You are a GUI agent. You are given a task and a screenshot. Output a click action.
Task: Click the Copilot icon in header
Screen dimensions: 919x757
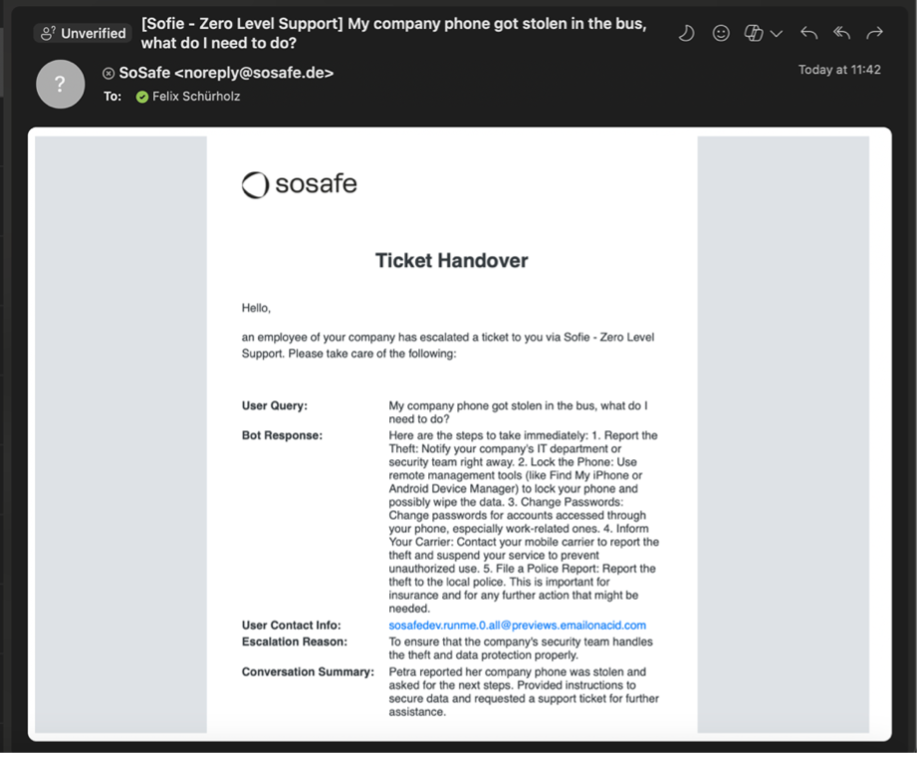point(754,33)
